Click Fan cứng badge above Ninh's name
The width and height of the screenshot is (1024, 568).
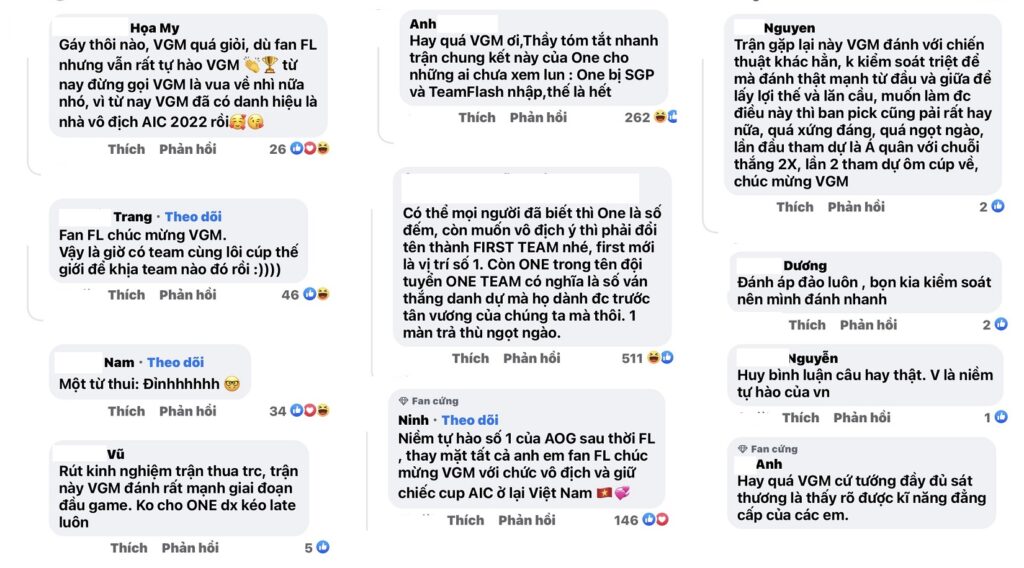point(428,401)
